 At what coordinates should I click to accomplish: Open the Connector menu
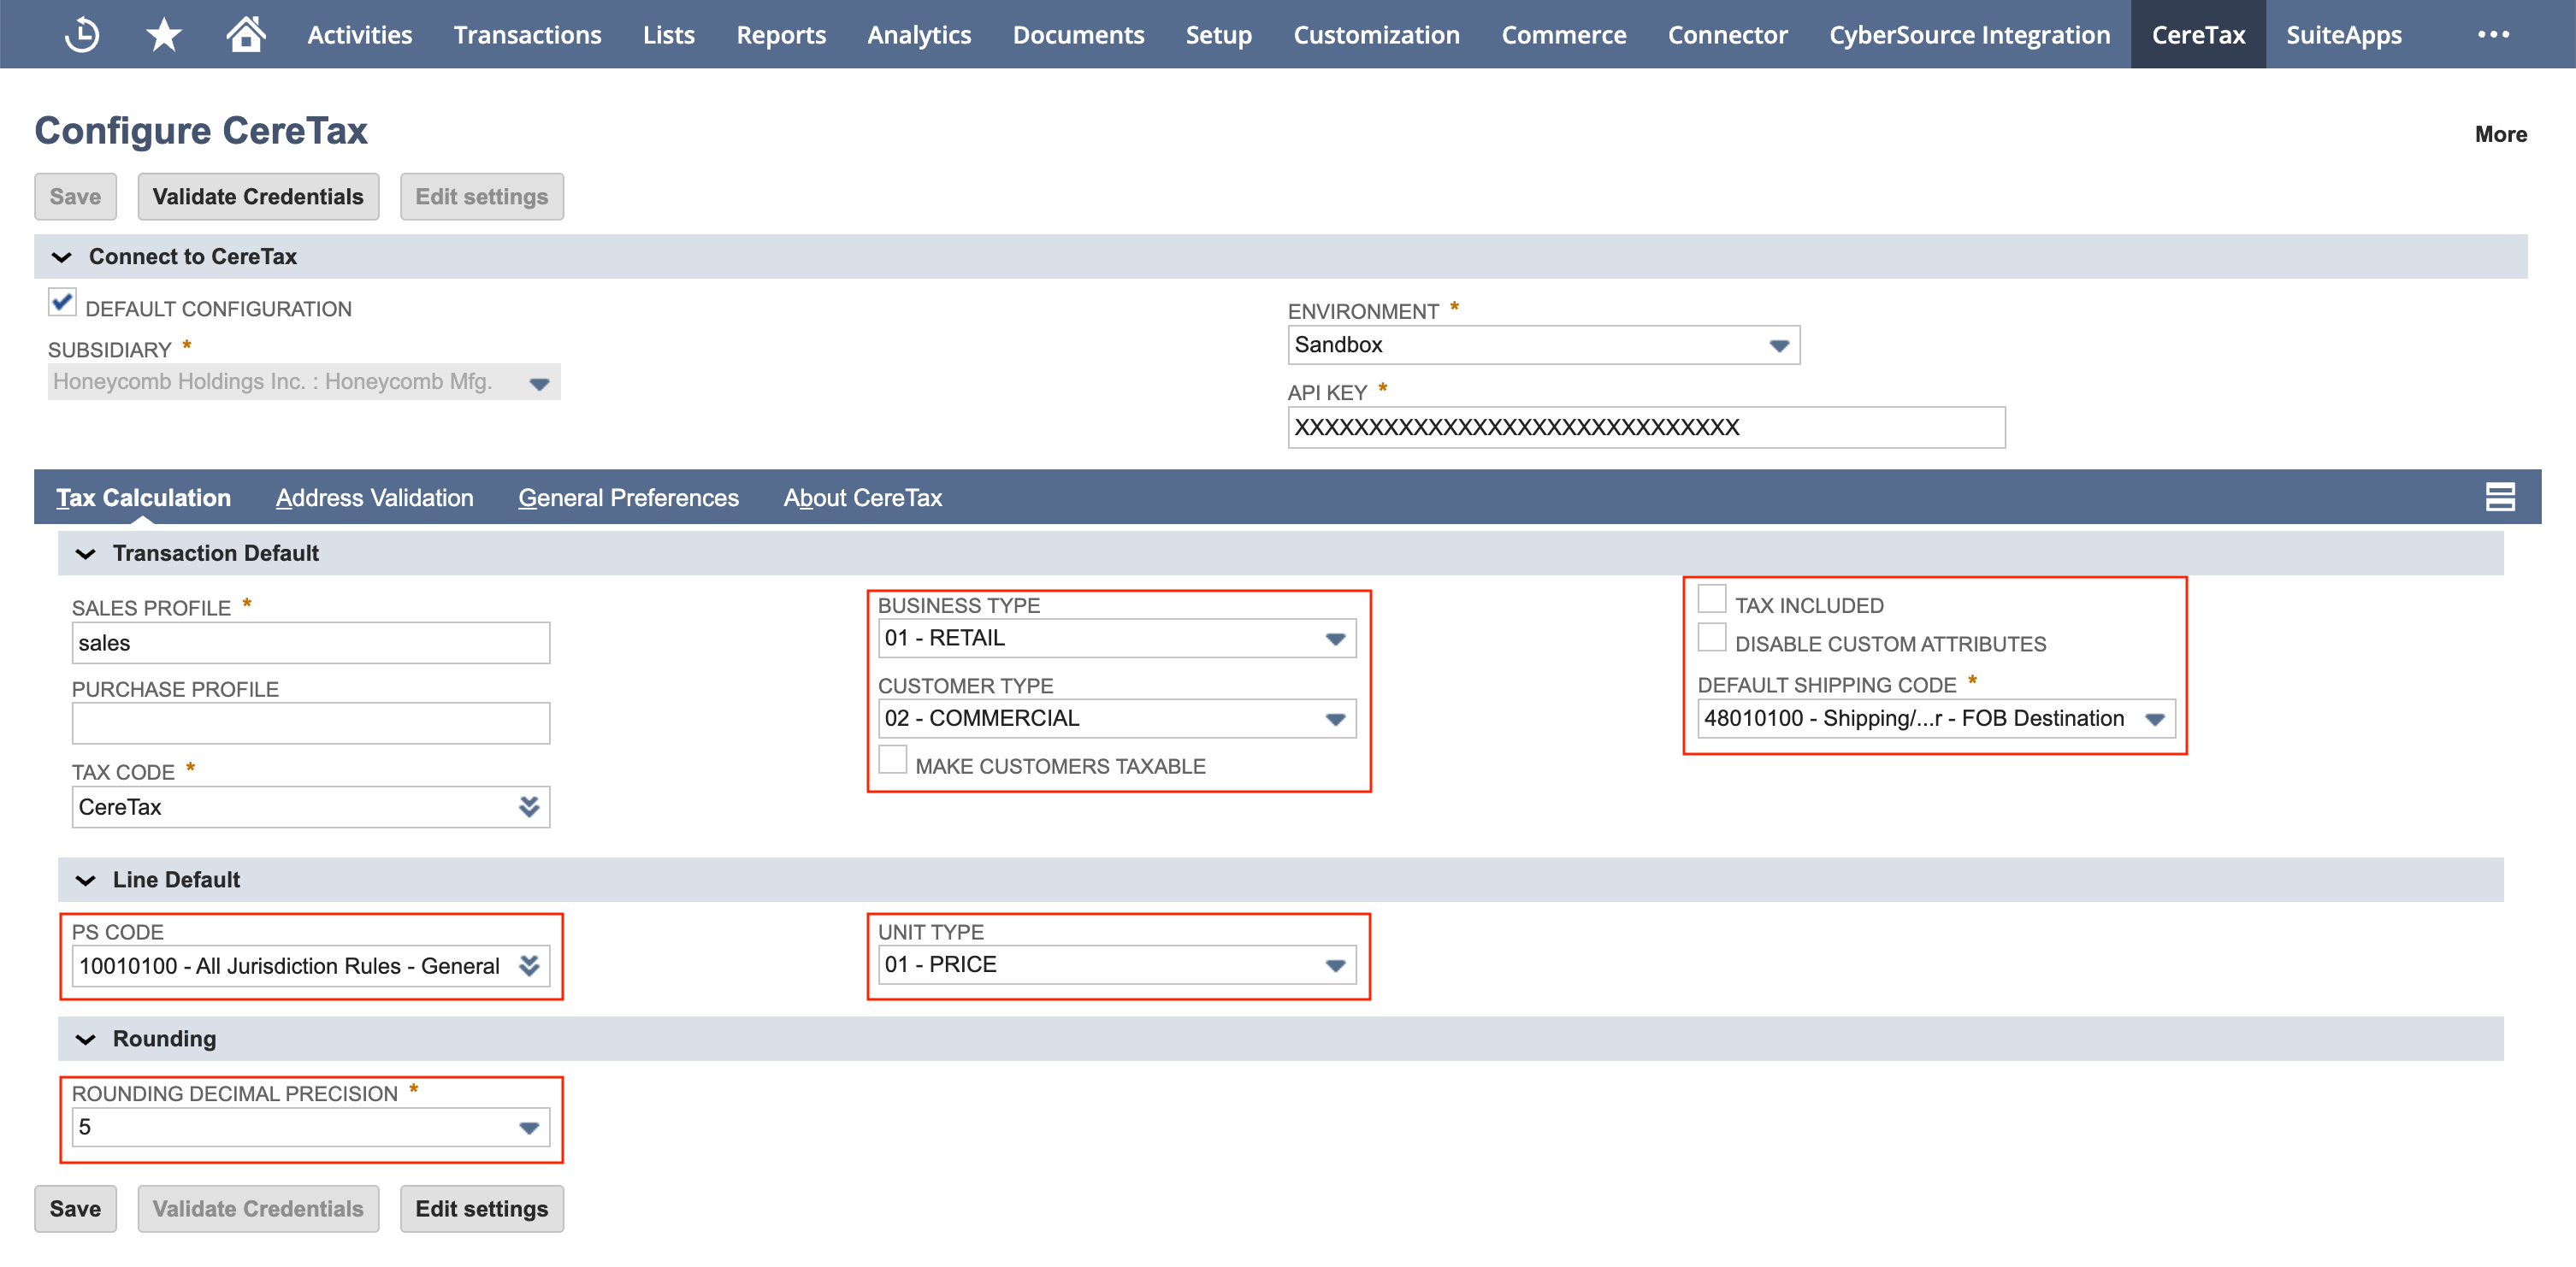(x=1727, y=34)
